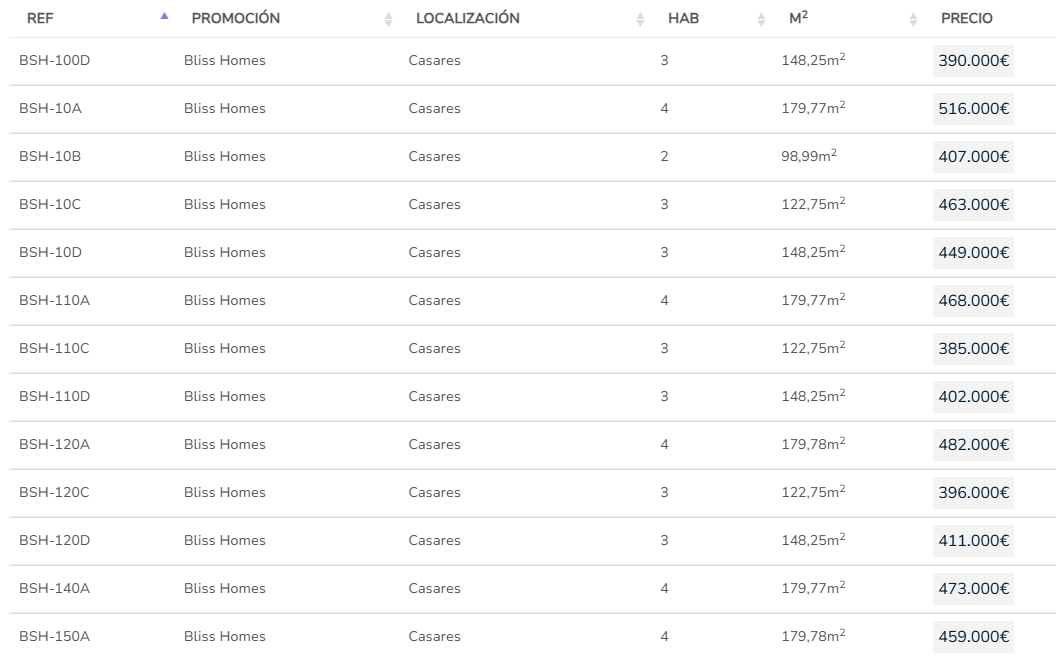Click the LOCALIZACIÓN column header text
The width and height of the screenshot is (1056, 659).
[467, 19]
